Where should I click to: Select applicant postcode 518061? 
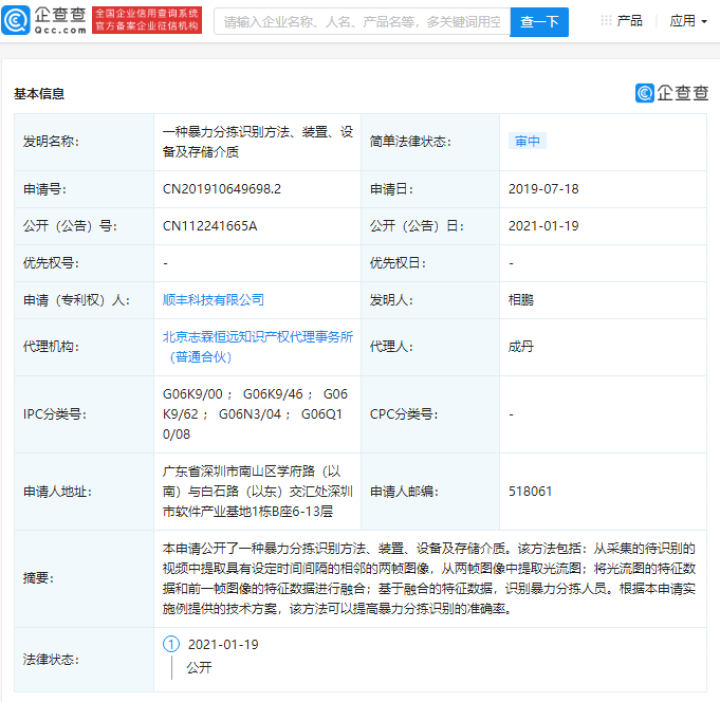click(x=530, y=491)
